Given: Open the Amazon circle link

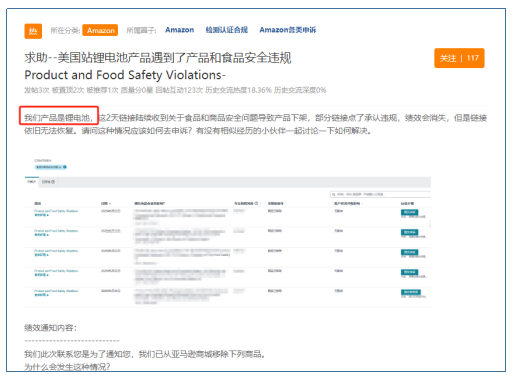Looking at the screenshot, I should point(179,30).
